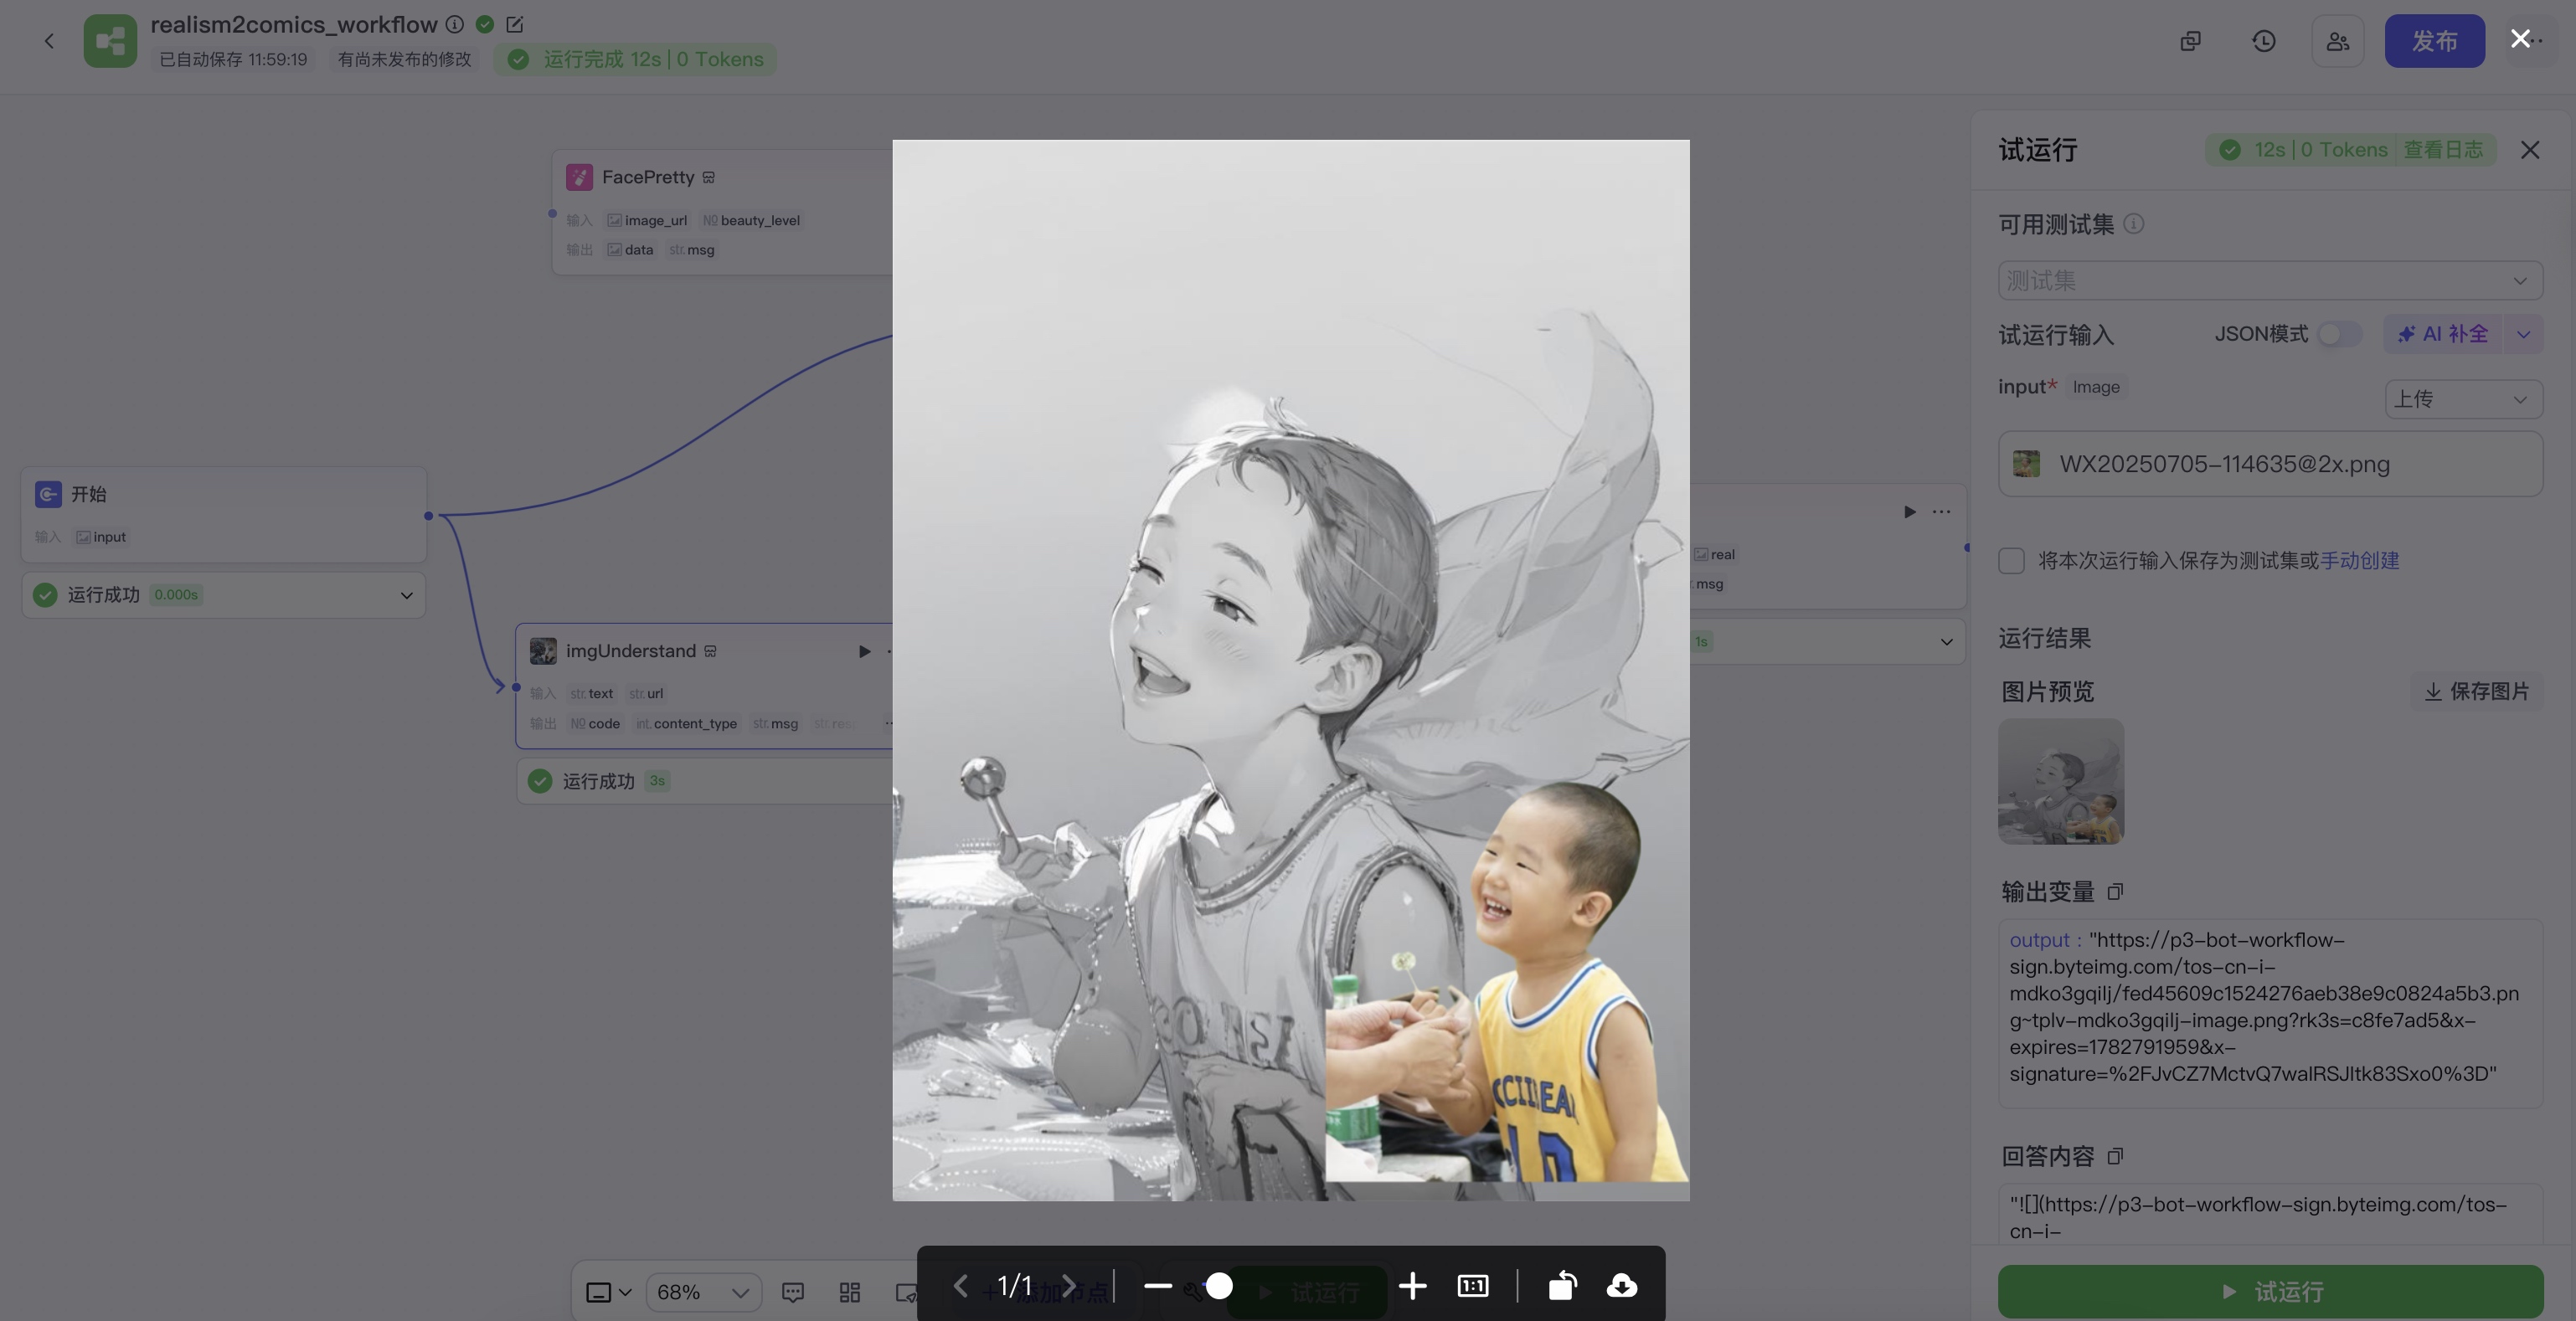Rotate the previewed image
The width and height of the screenshot is (2576, 1321).
[1562, 1285]
